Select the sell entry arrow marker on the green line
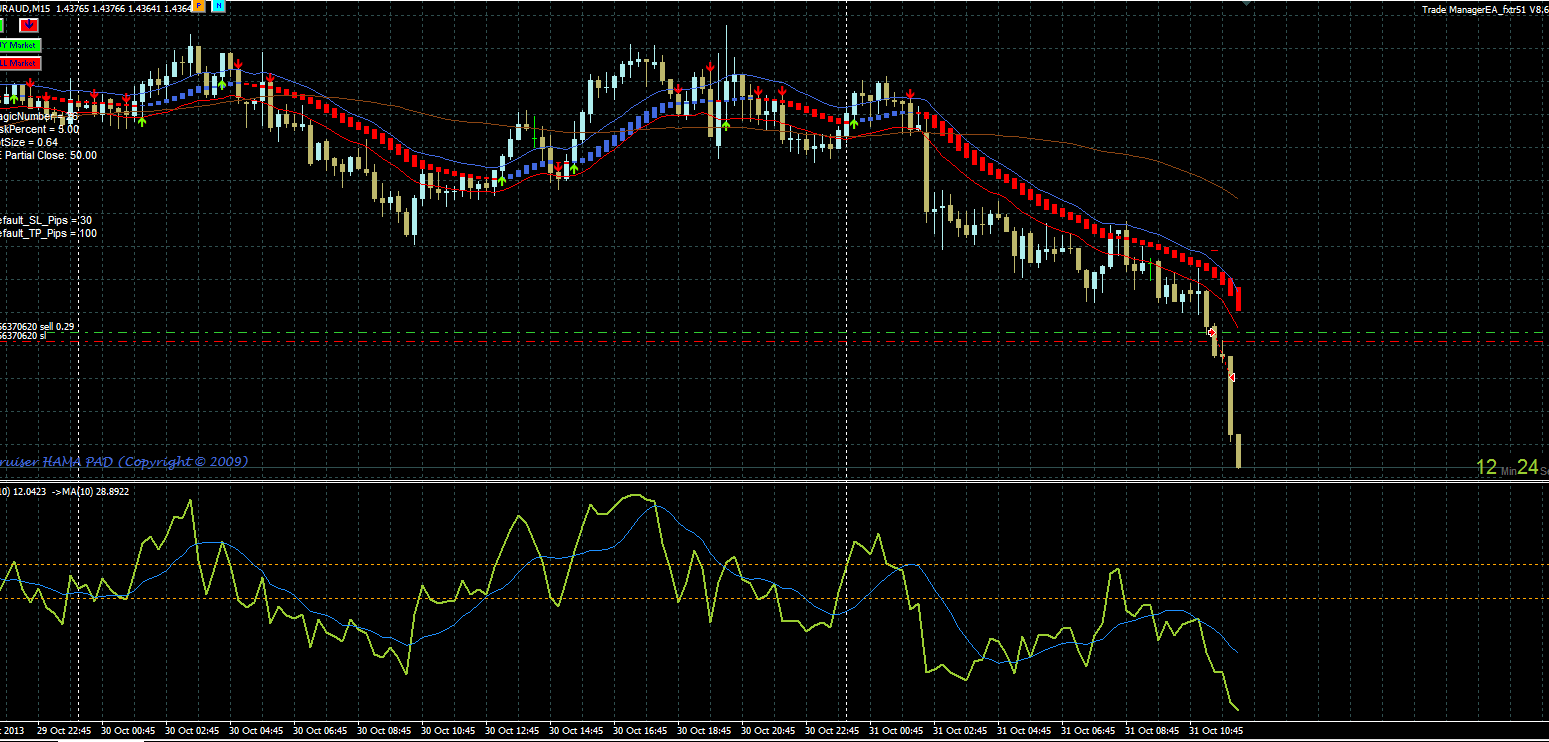Viewport: 1549px width, 742px height. coord(1212,332)
